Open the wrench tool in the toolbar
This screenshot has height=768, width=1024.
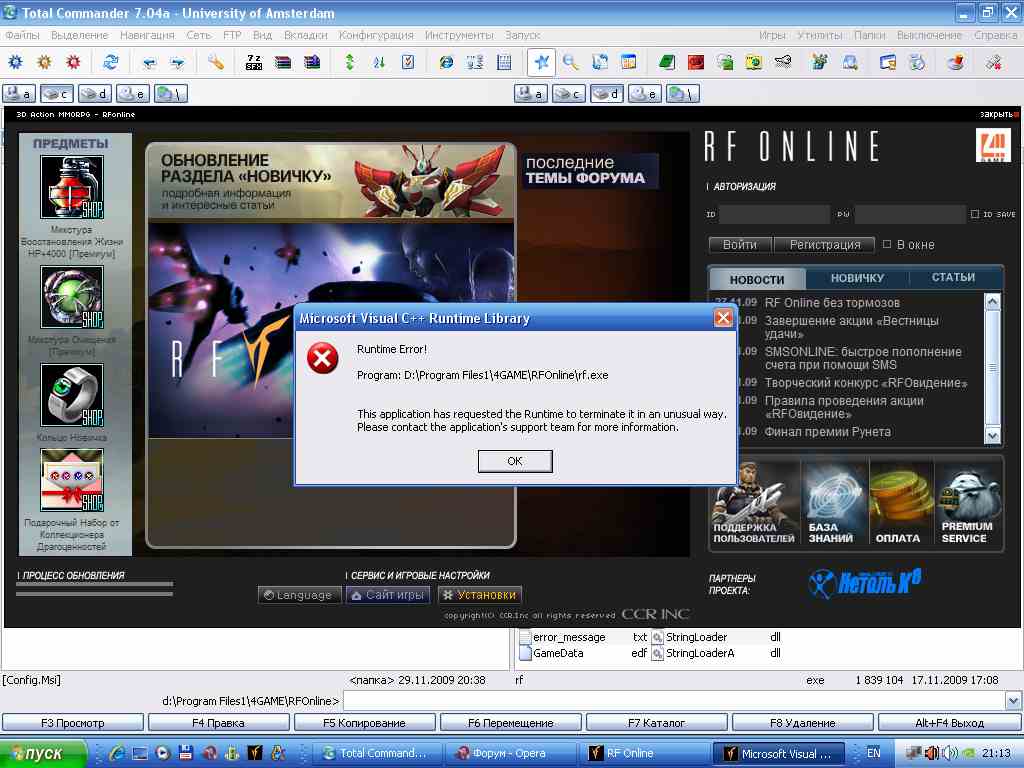coord(215,62)
